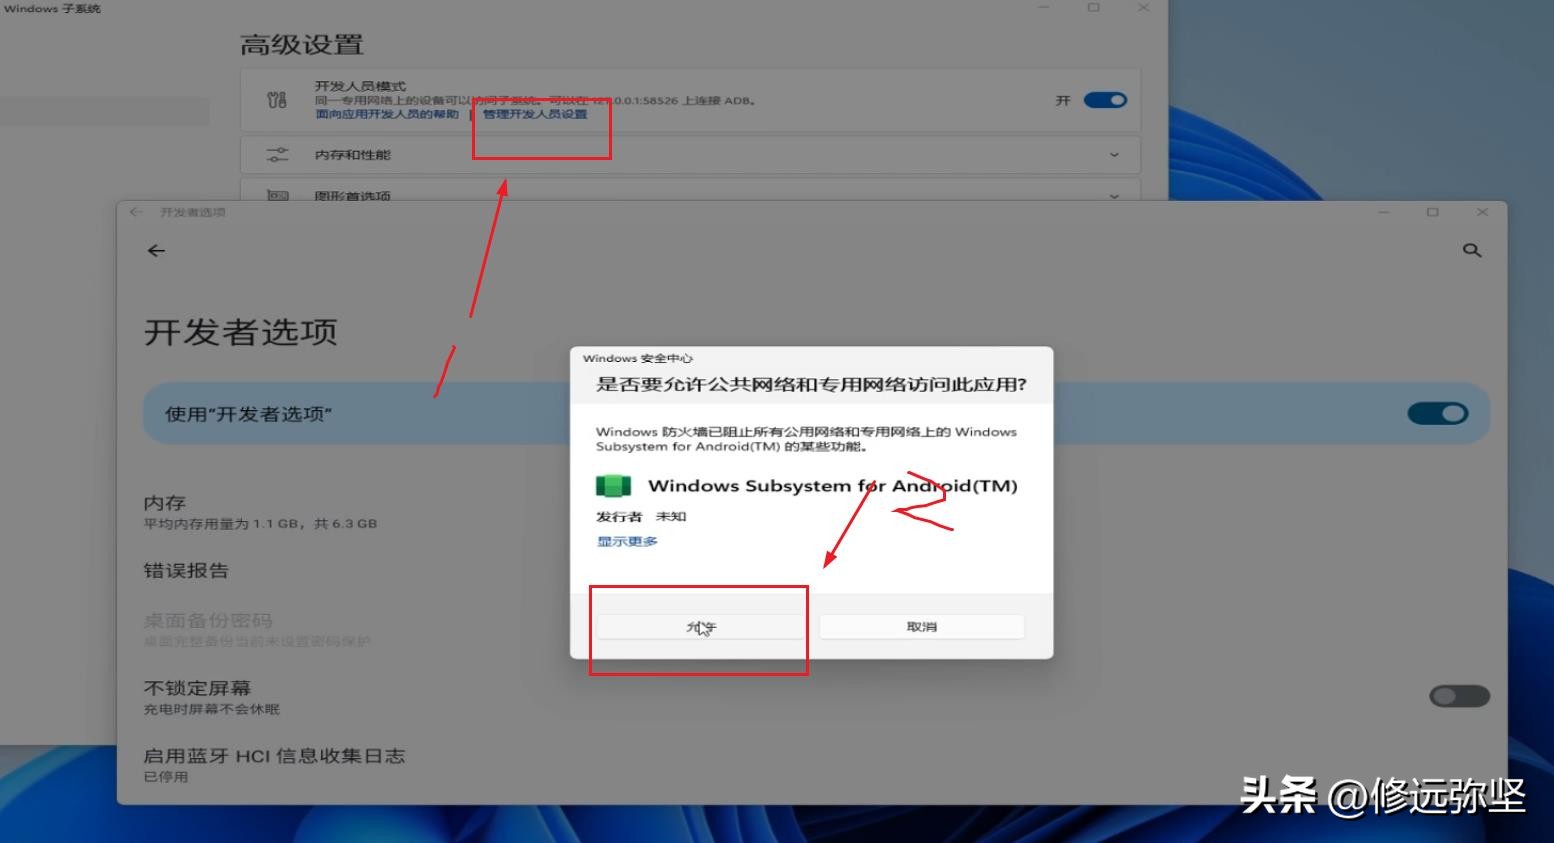Open the 显示更多 link in security dialog
Image resolution: width=1554 pixels, height=843 pixels.
[627, 541]
